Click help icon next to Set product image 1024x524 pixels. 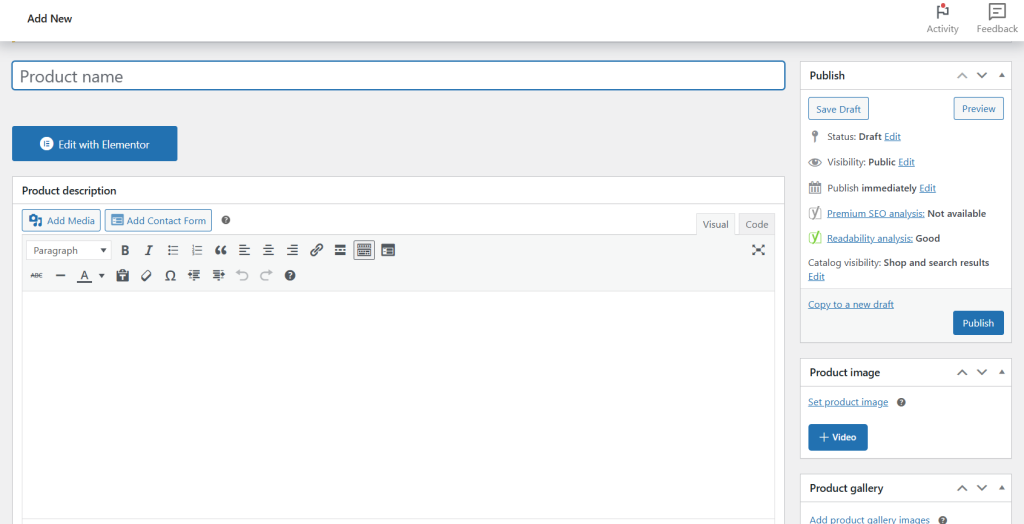(x=901, y=402)
